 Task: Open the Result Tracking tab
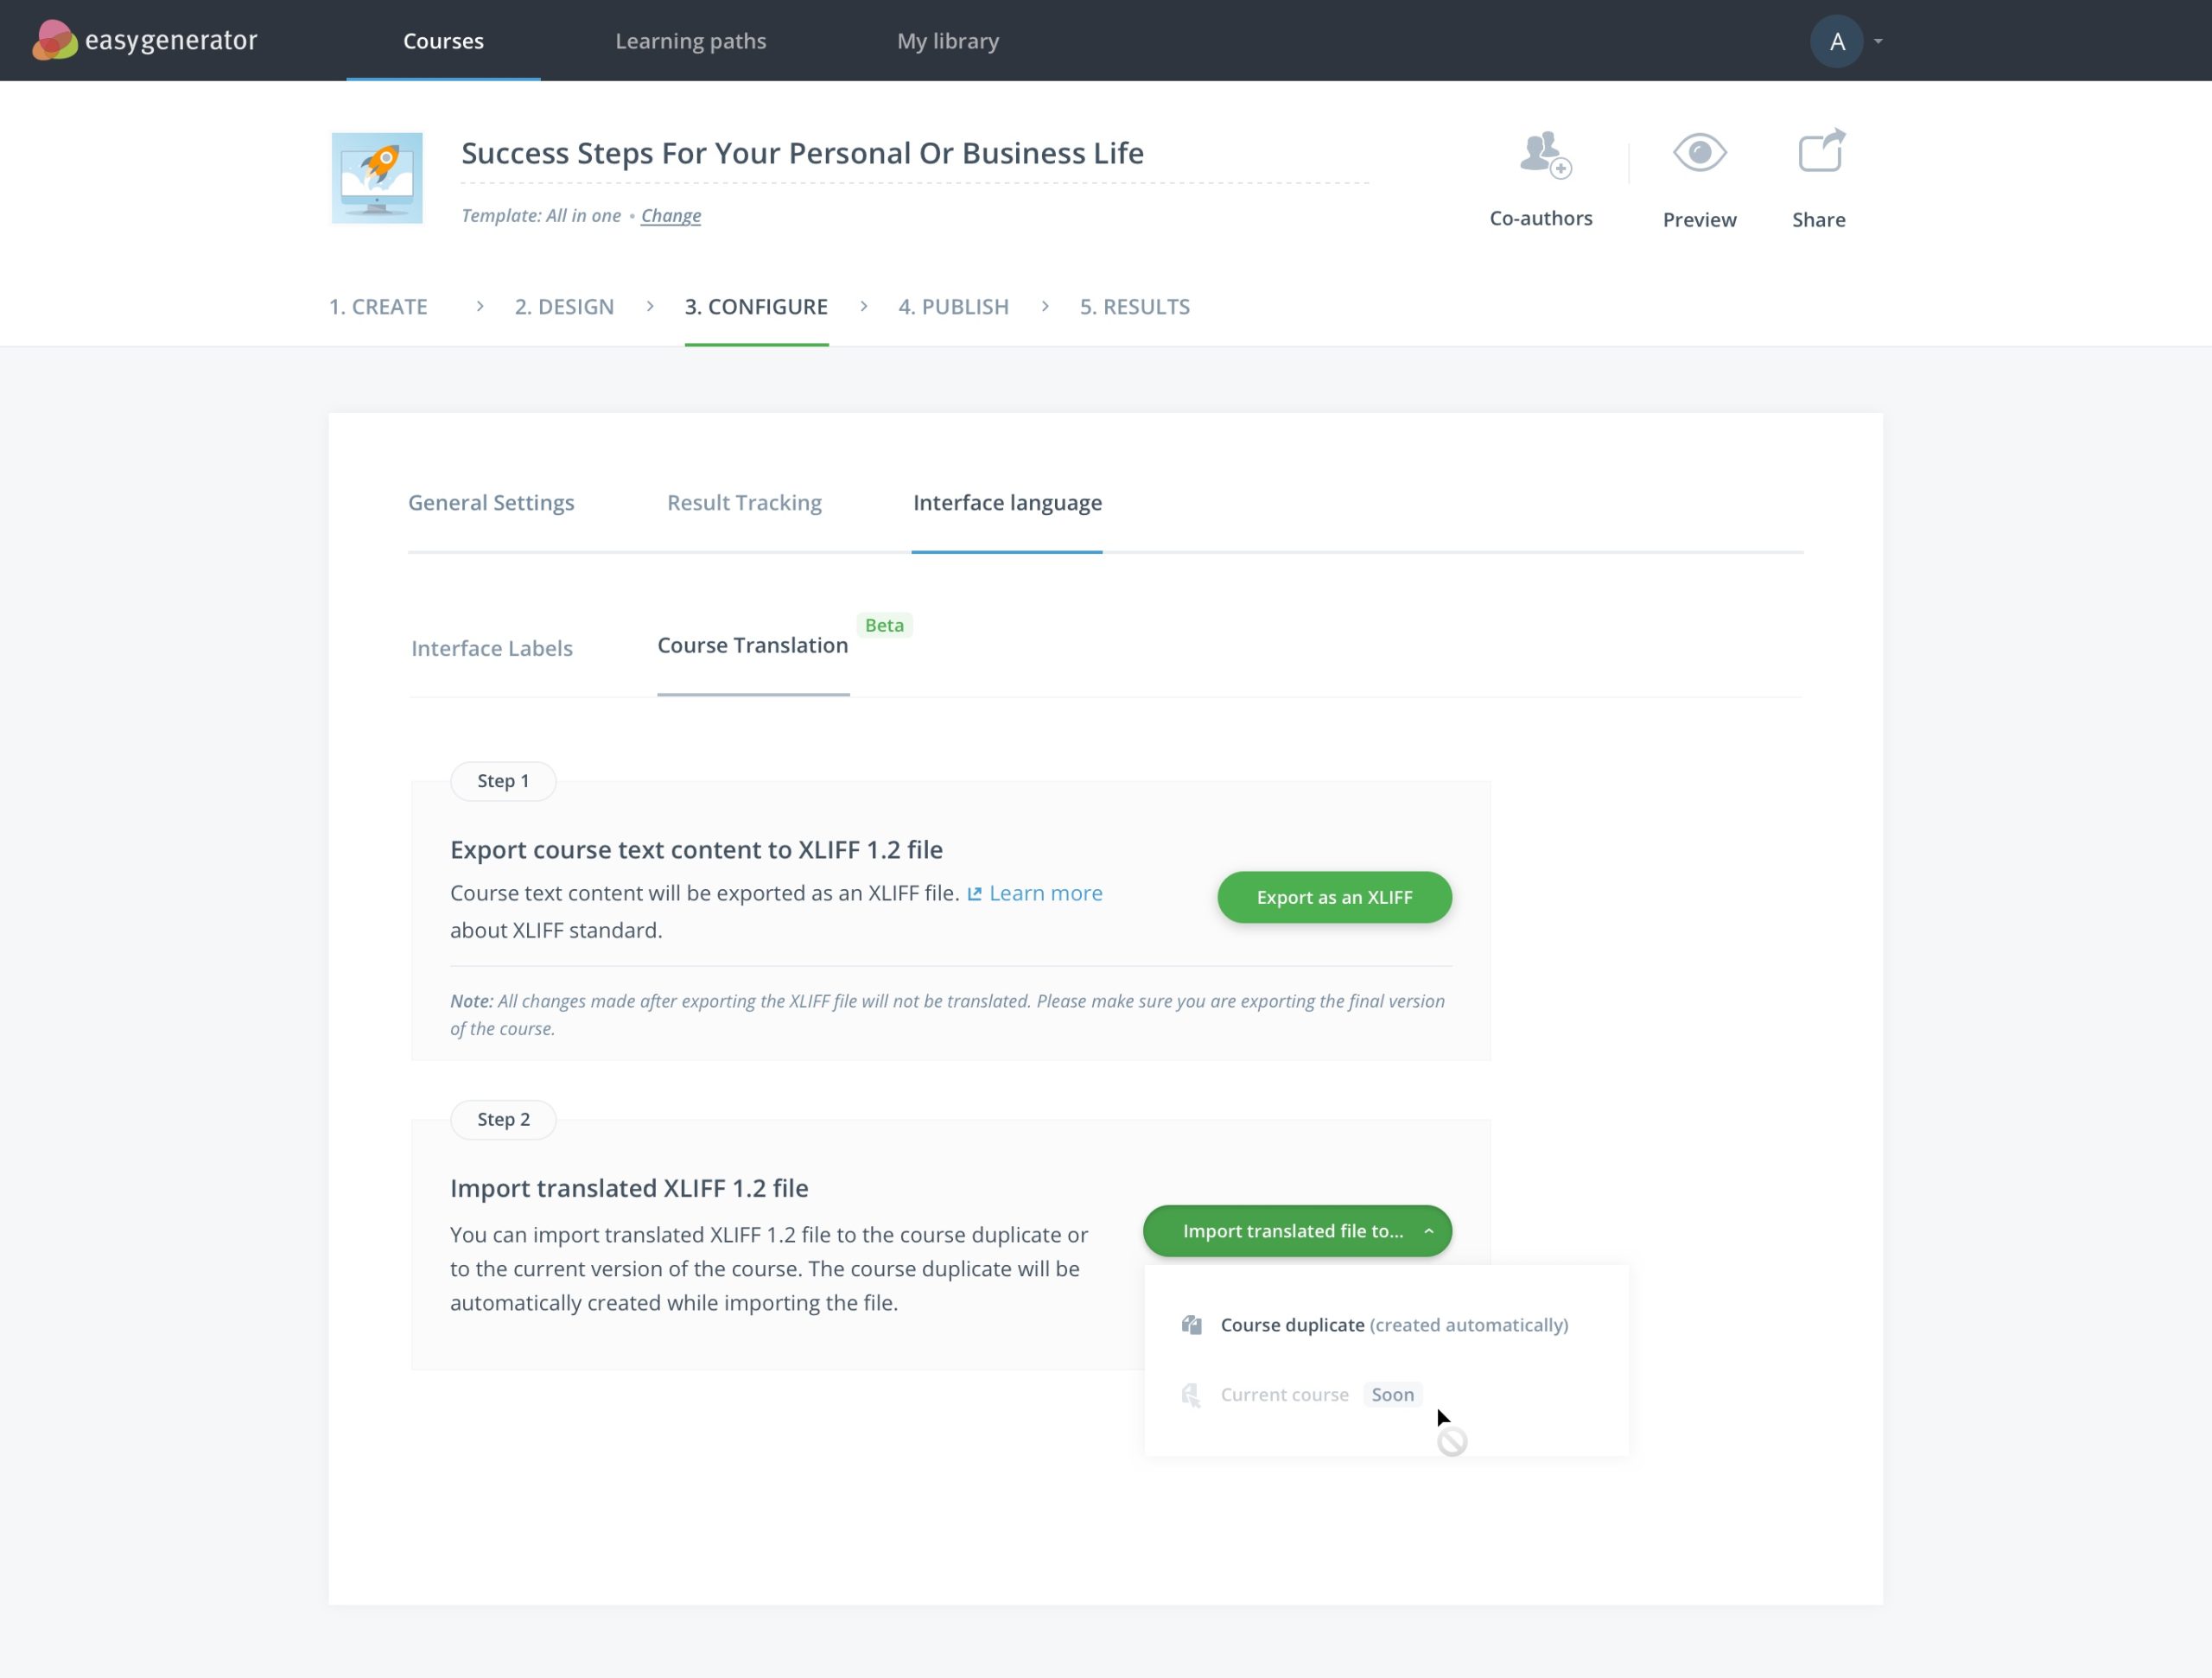coord(744,503)
